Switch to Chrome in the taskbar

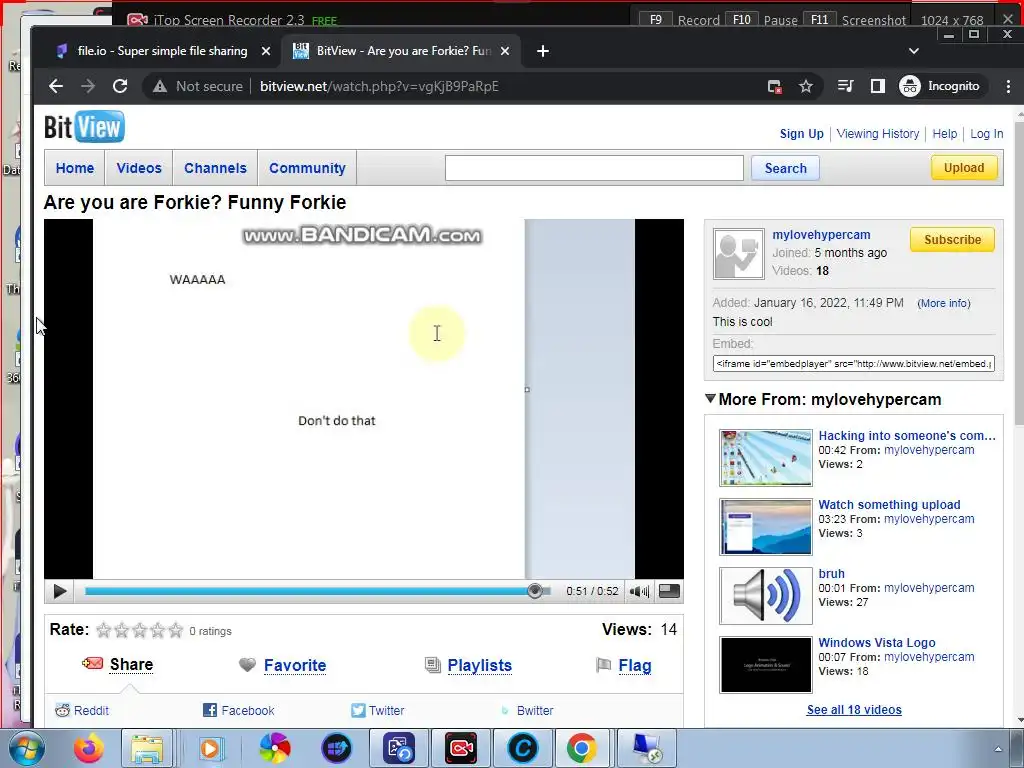tap(581, 748)
